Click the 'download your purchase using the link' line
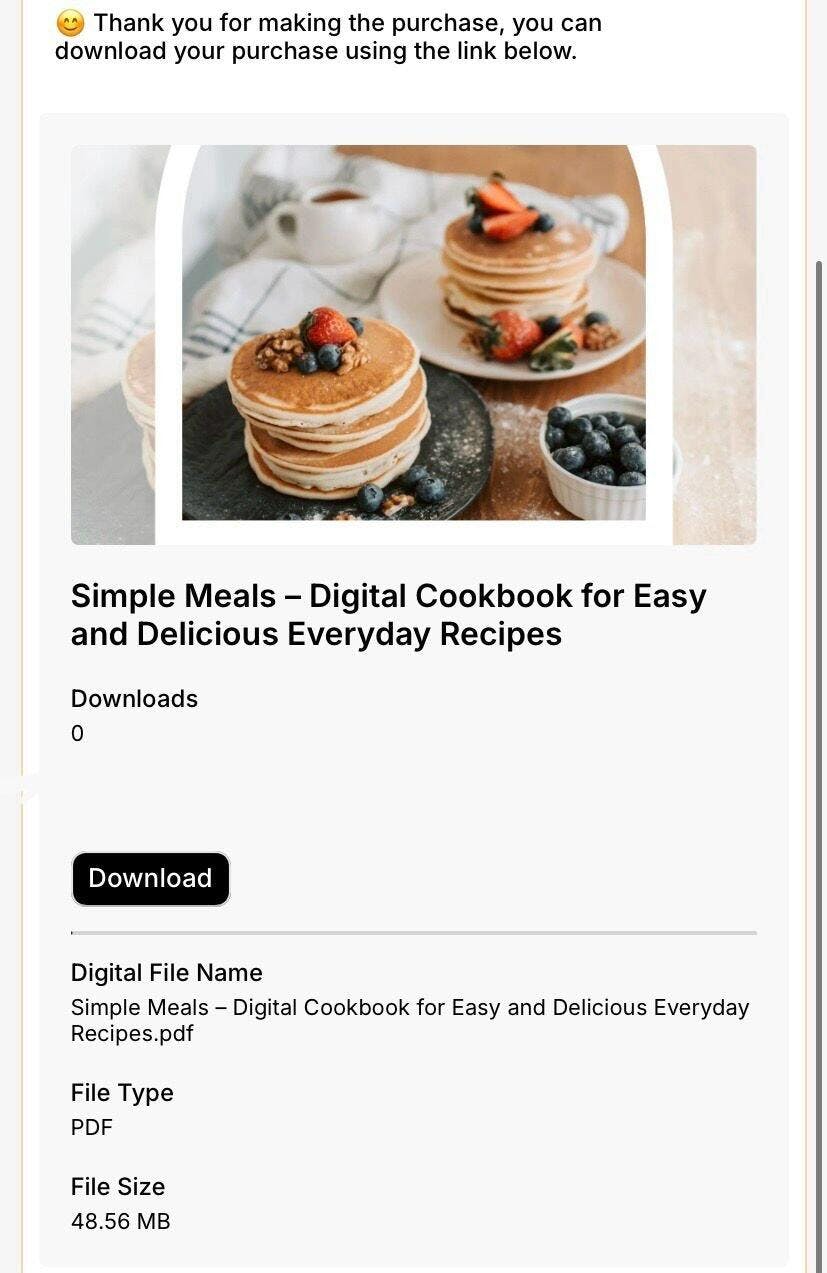Viewport: 827px width, 1273px height. tap(316, 51)
